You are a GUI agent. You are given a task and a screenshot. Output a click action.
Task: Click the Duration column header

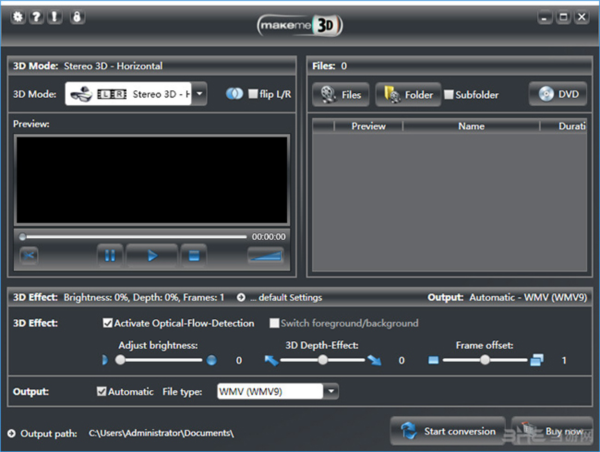tap(563, 126)
